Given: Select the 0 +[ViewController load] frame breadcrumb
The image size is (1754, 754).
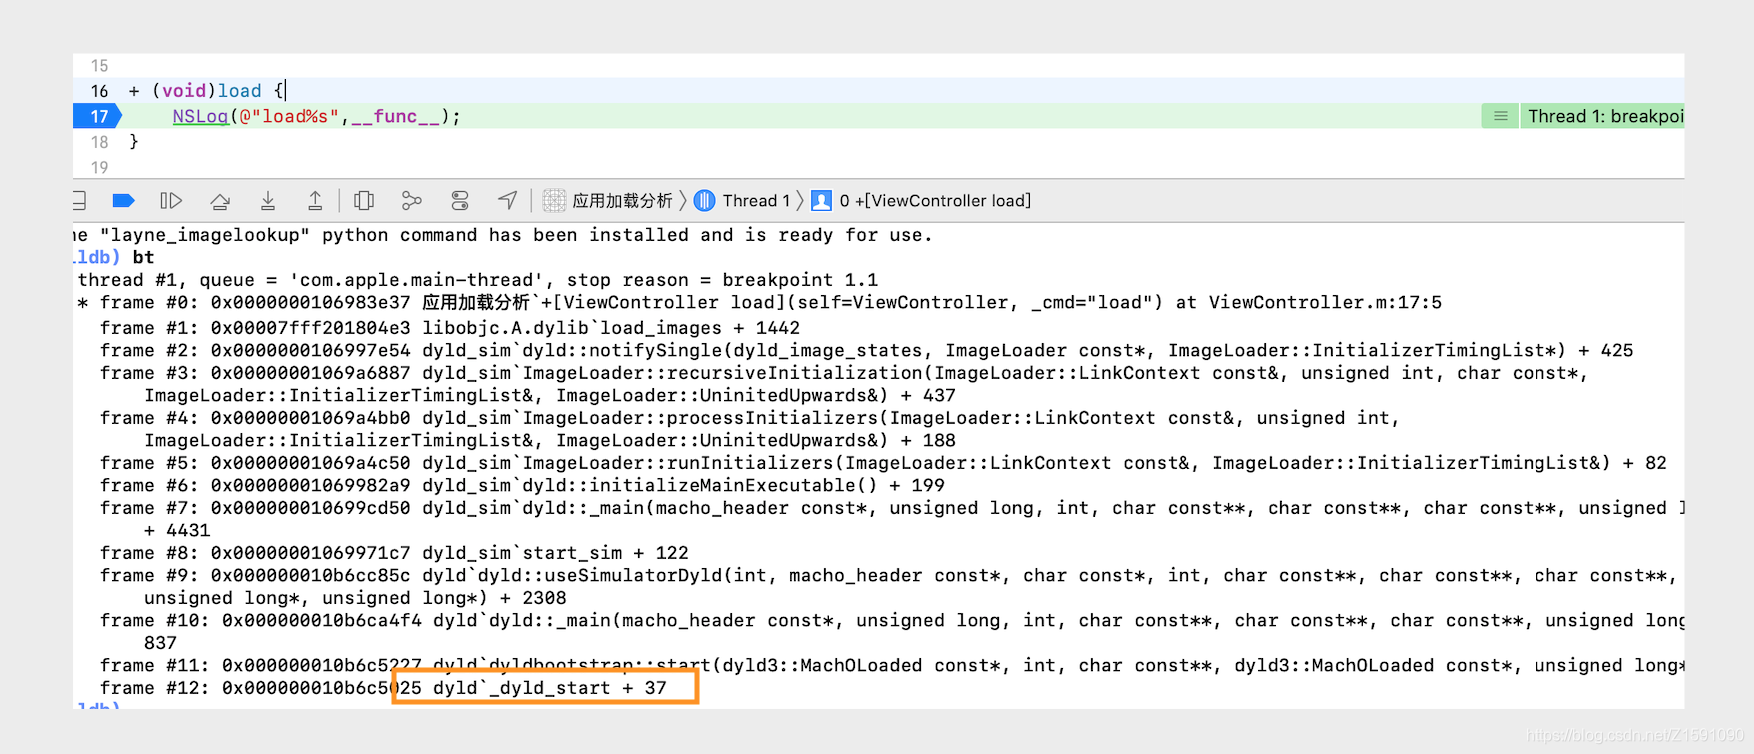Looking at the screenshot, I should 921,201.
